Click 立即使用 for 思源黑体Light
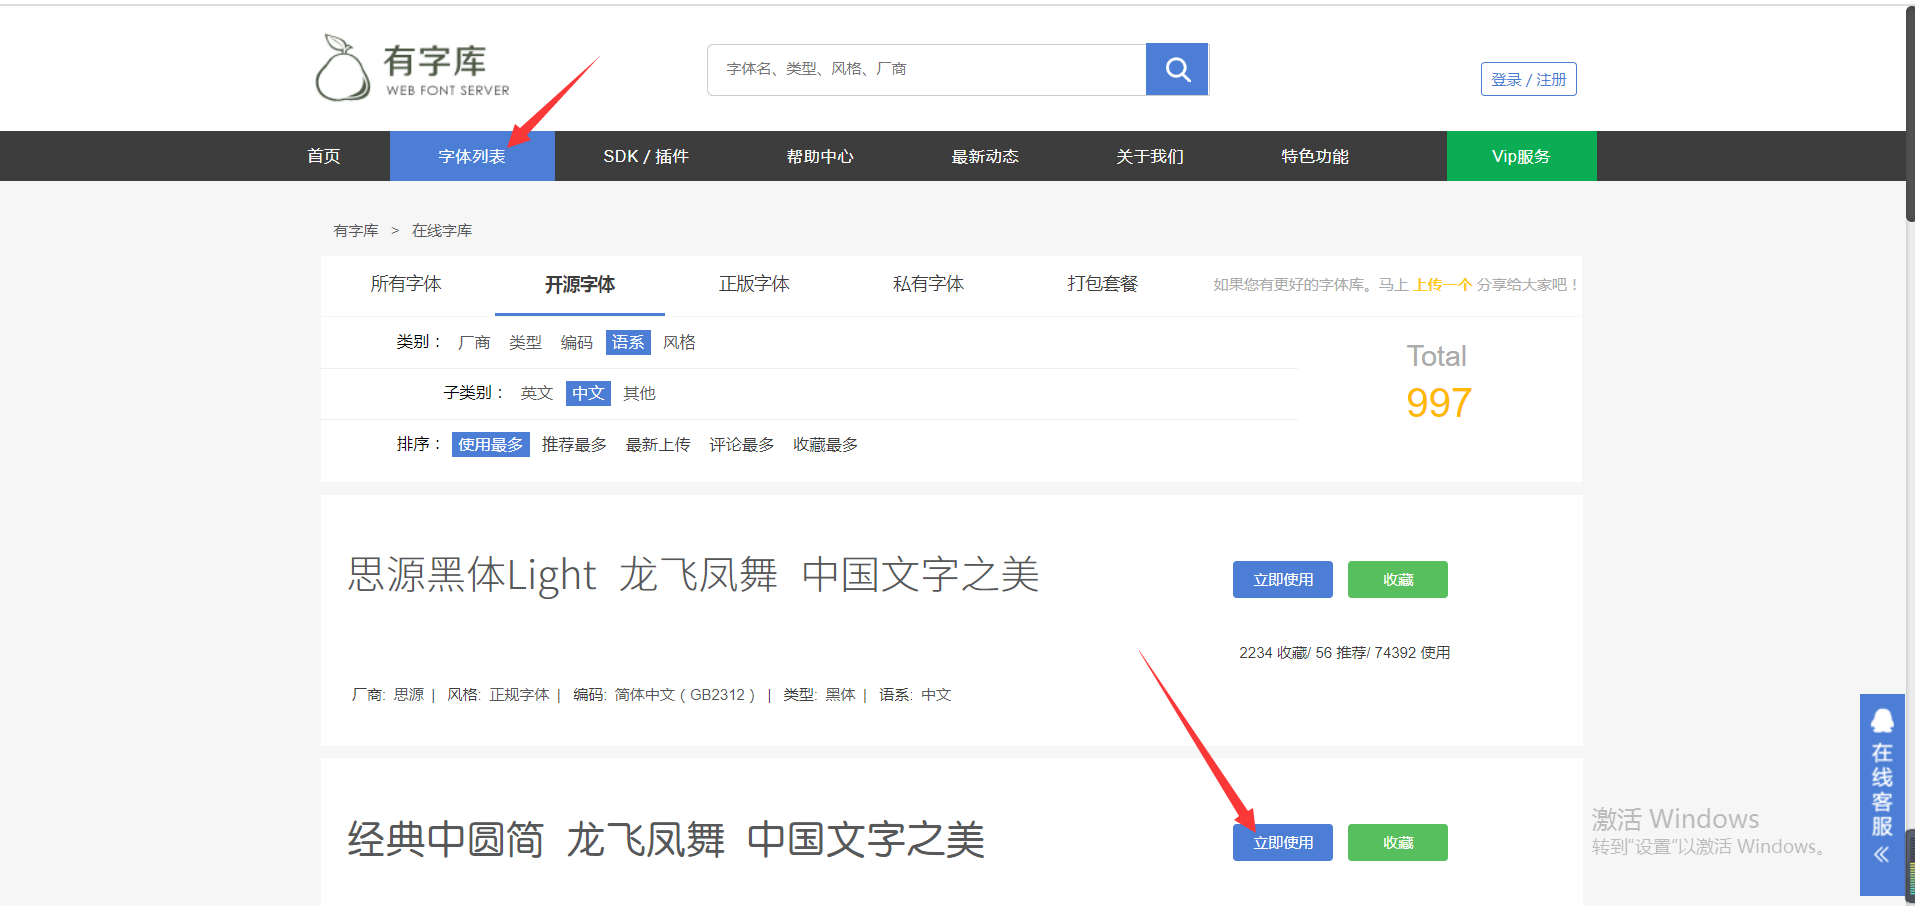 1283,580
